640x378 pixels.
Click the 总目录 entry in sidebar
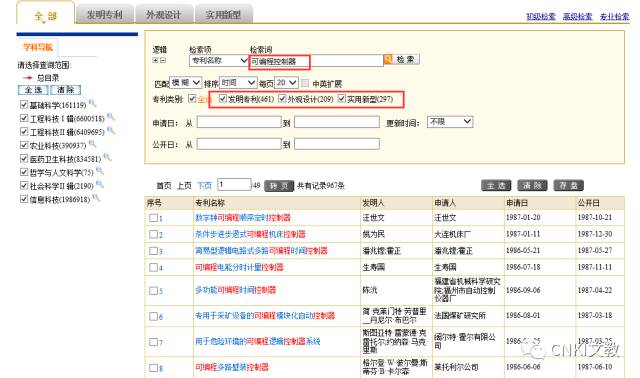click(48, 78)
